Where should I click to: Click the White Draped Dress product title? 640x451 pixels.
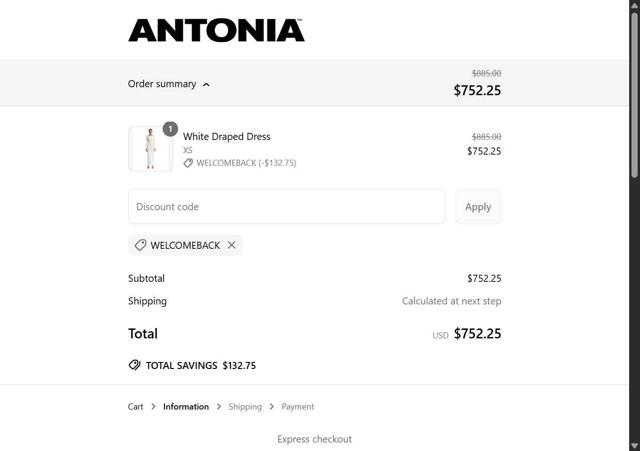(226, 136)
